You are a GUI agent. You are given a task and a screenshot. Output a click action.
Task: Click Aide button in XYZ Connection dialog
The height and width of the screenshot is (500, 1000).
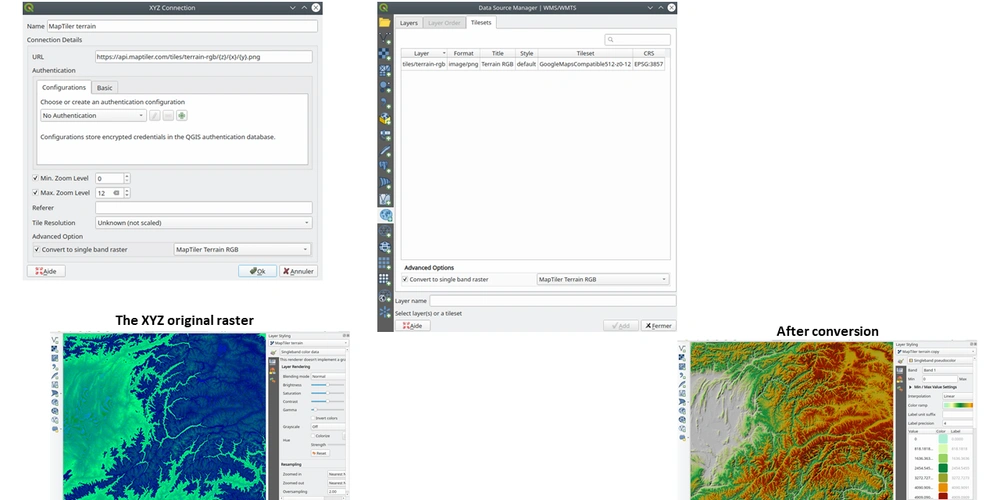point(46,271)
